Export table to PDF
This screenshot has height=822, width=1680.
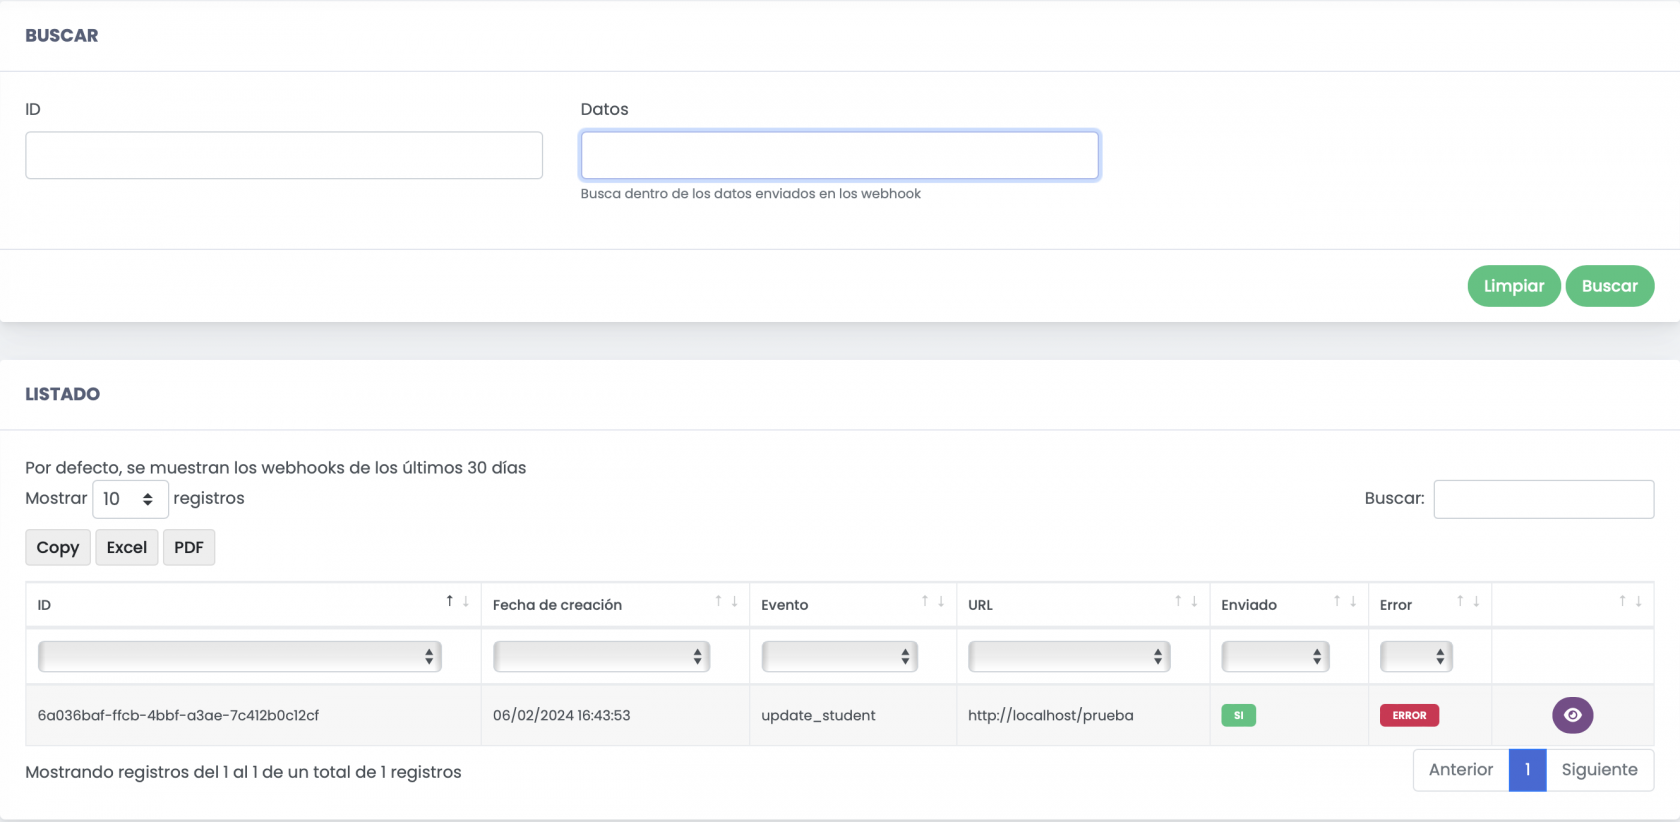click(x=189, y=547)
